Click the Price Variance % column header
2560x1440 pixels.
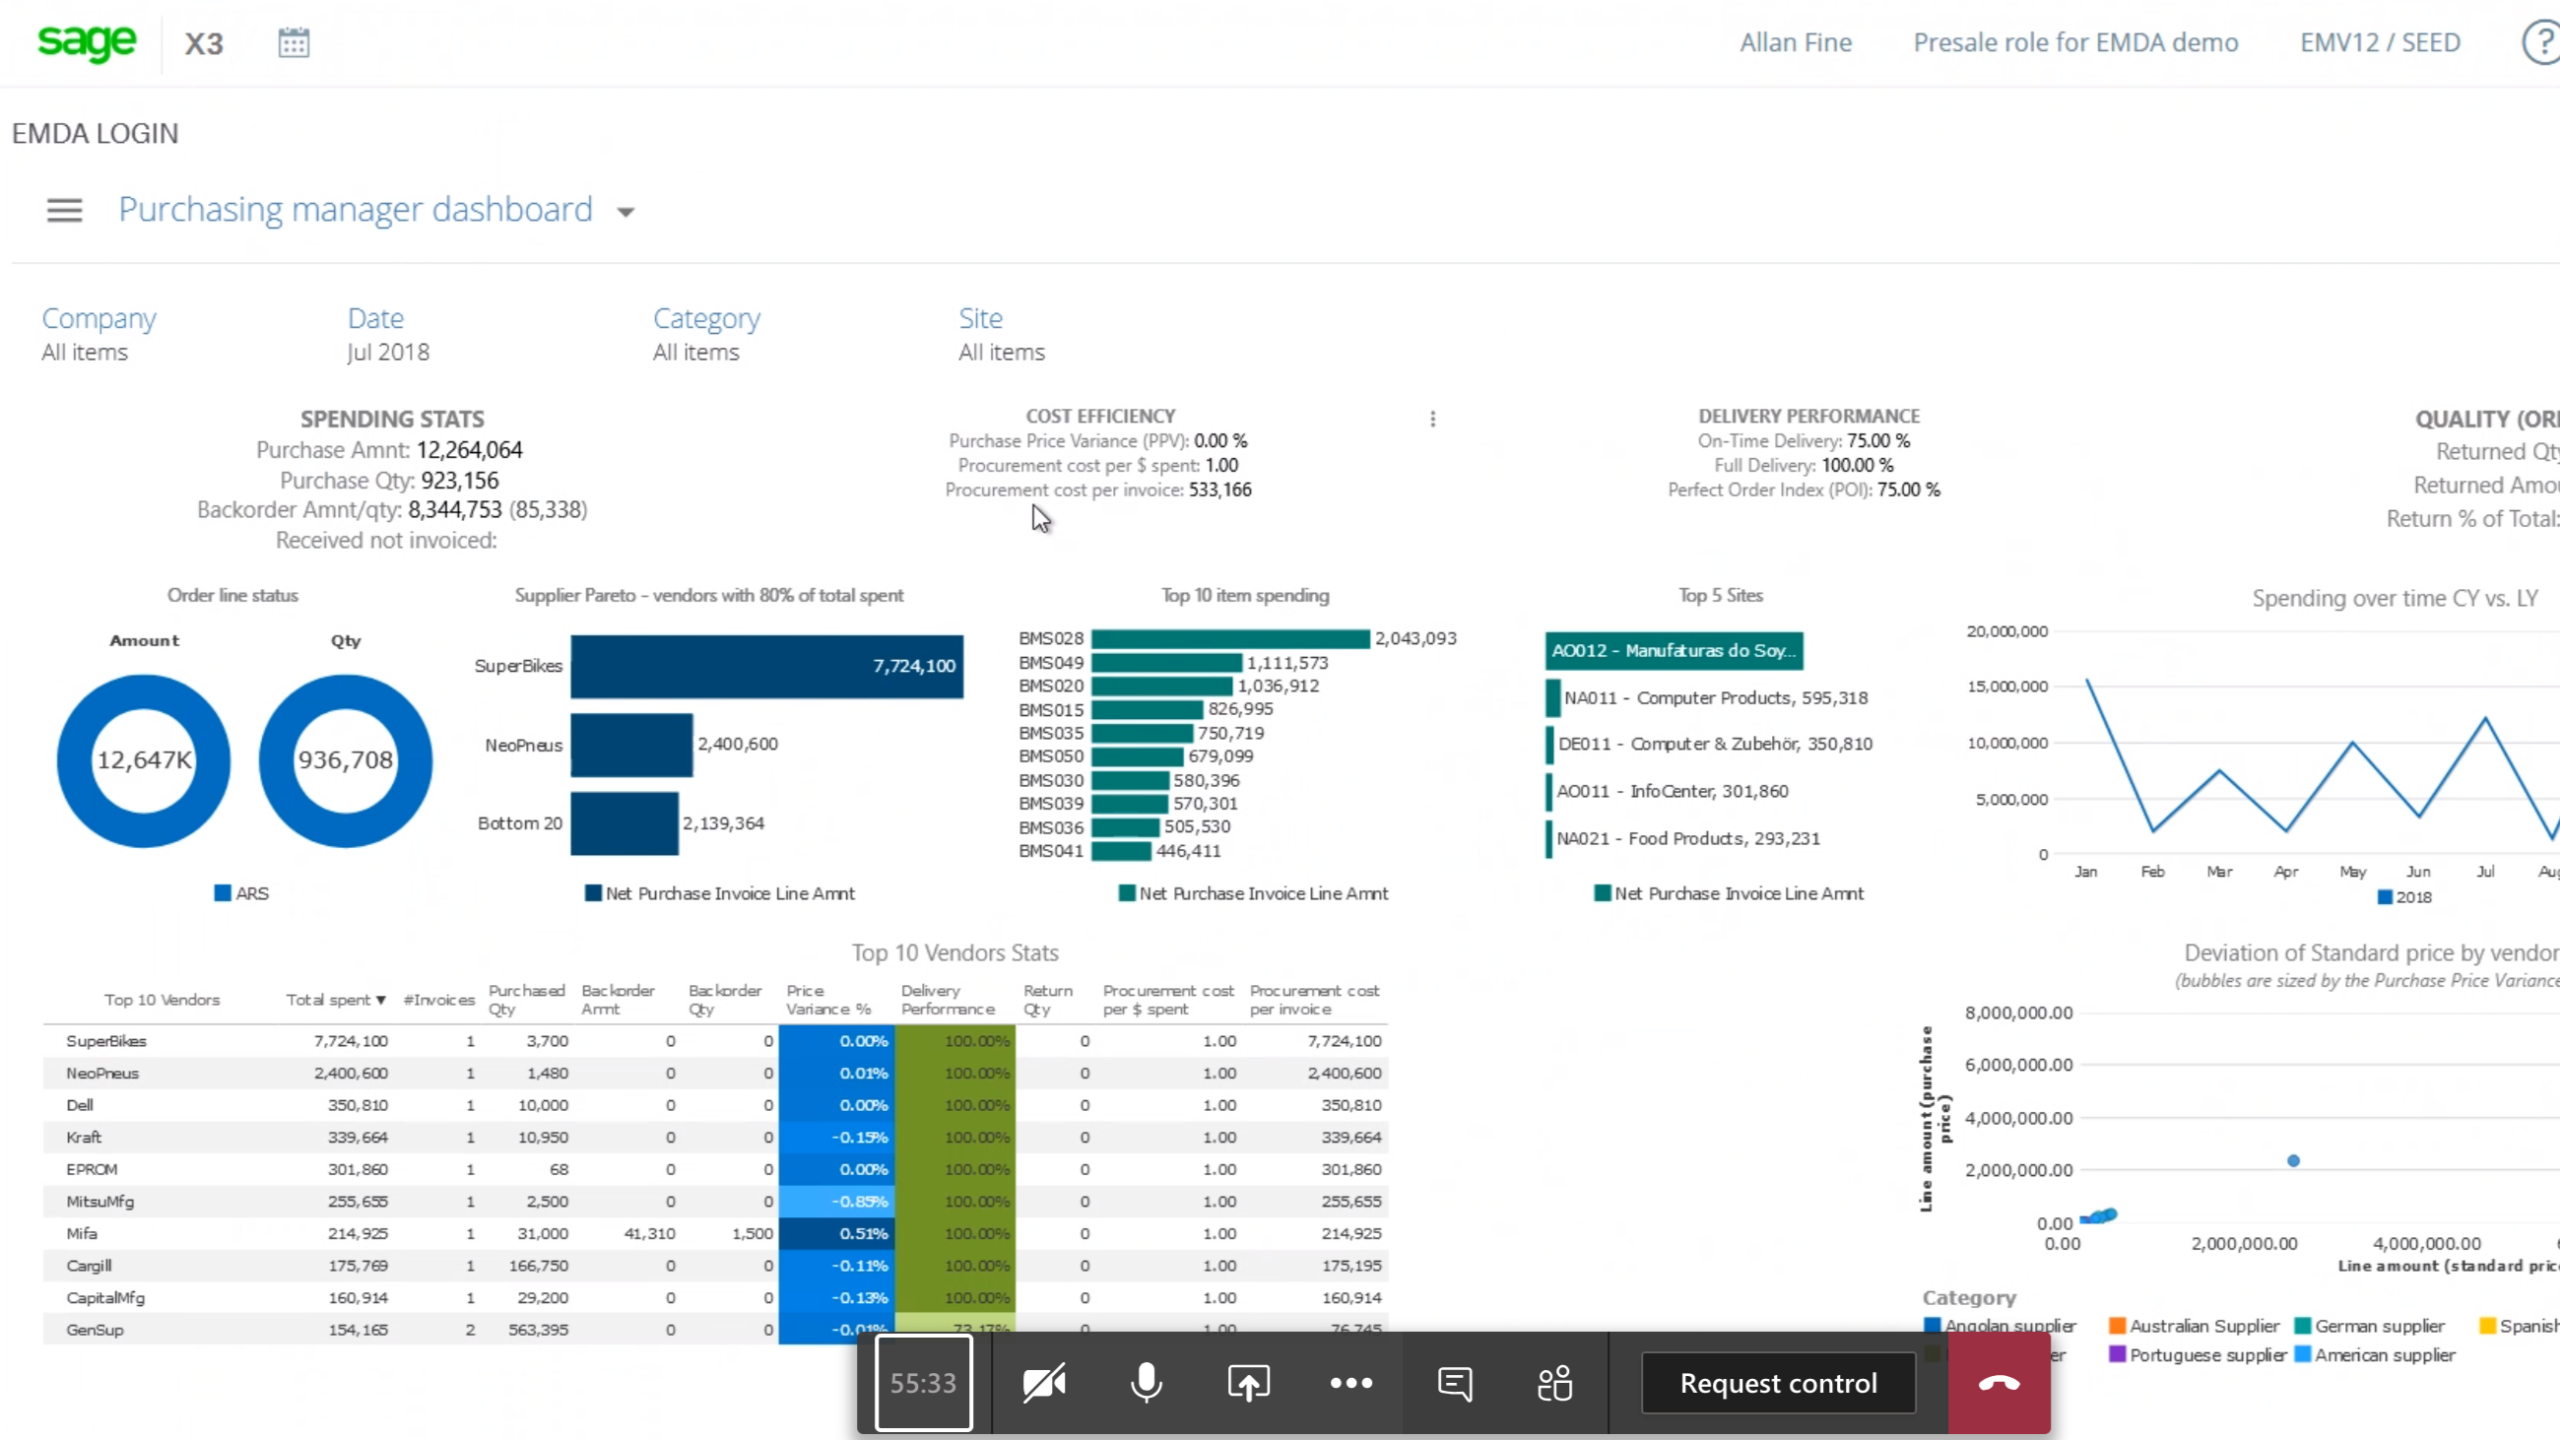tap(829, 1000)
